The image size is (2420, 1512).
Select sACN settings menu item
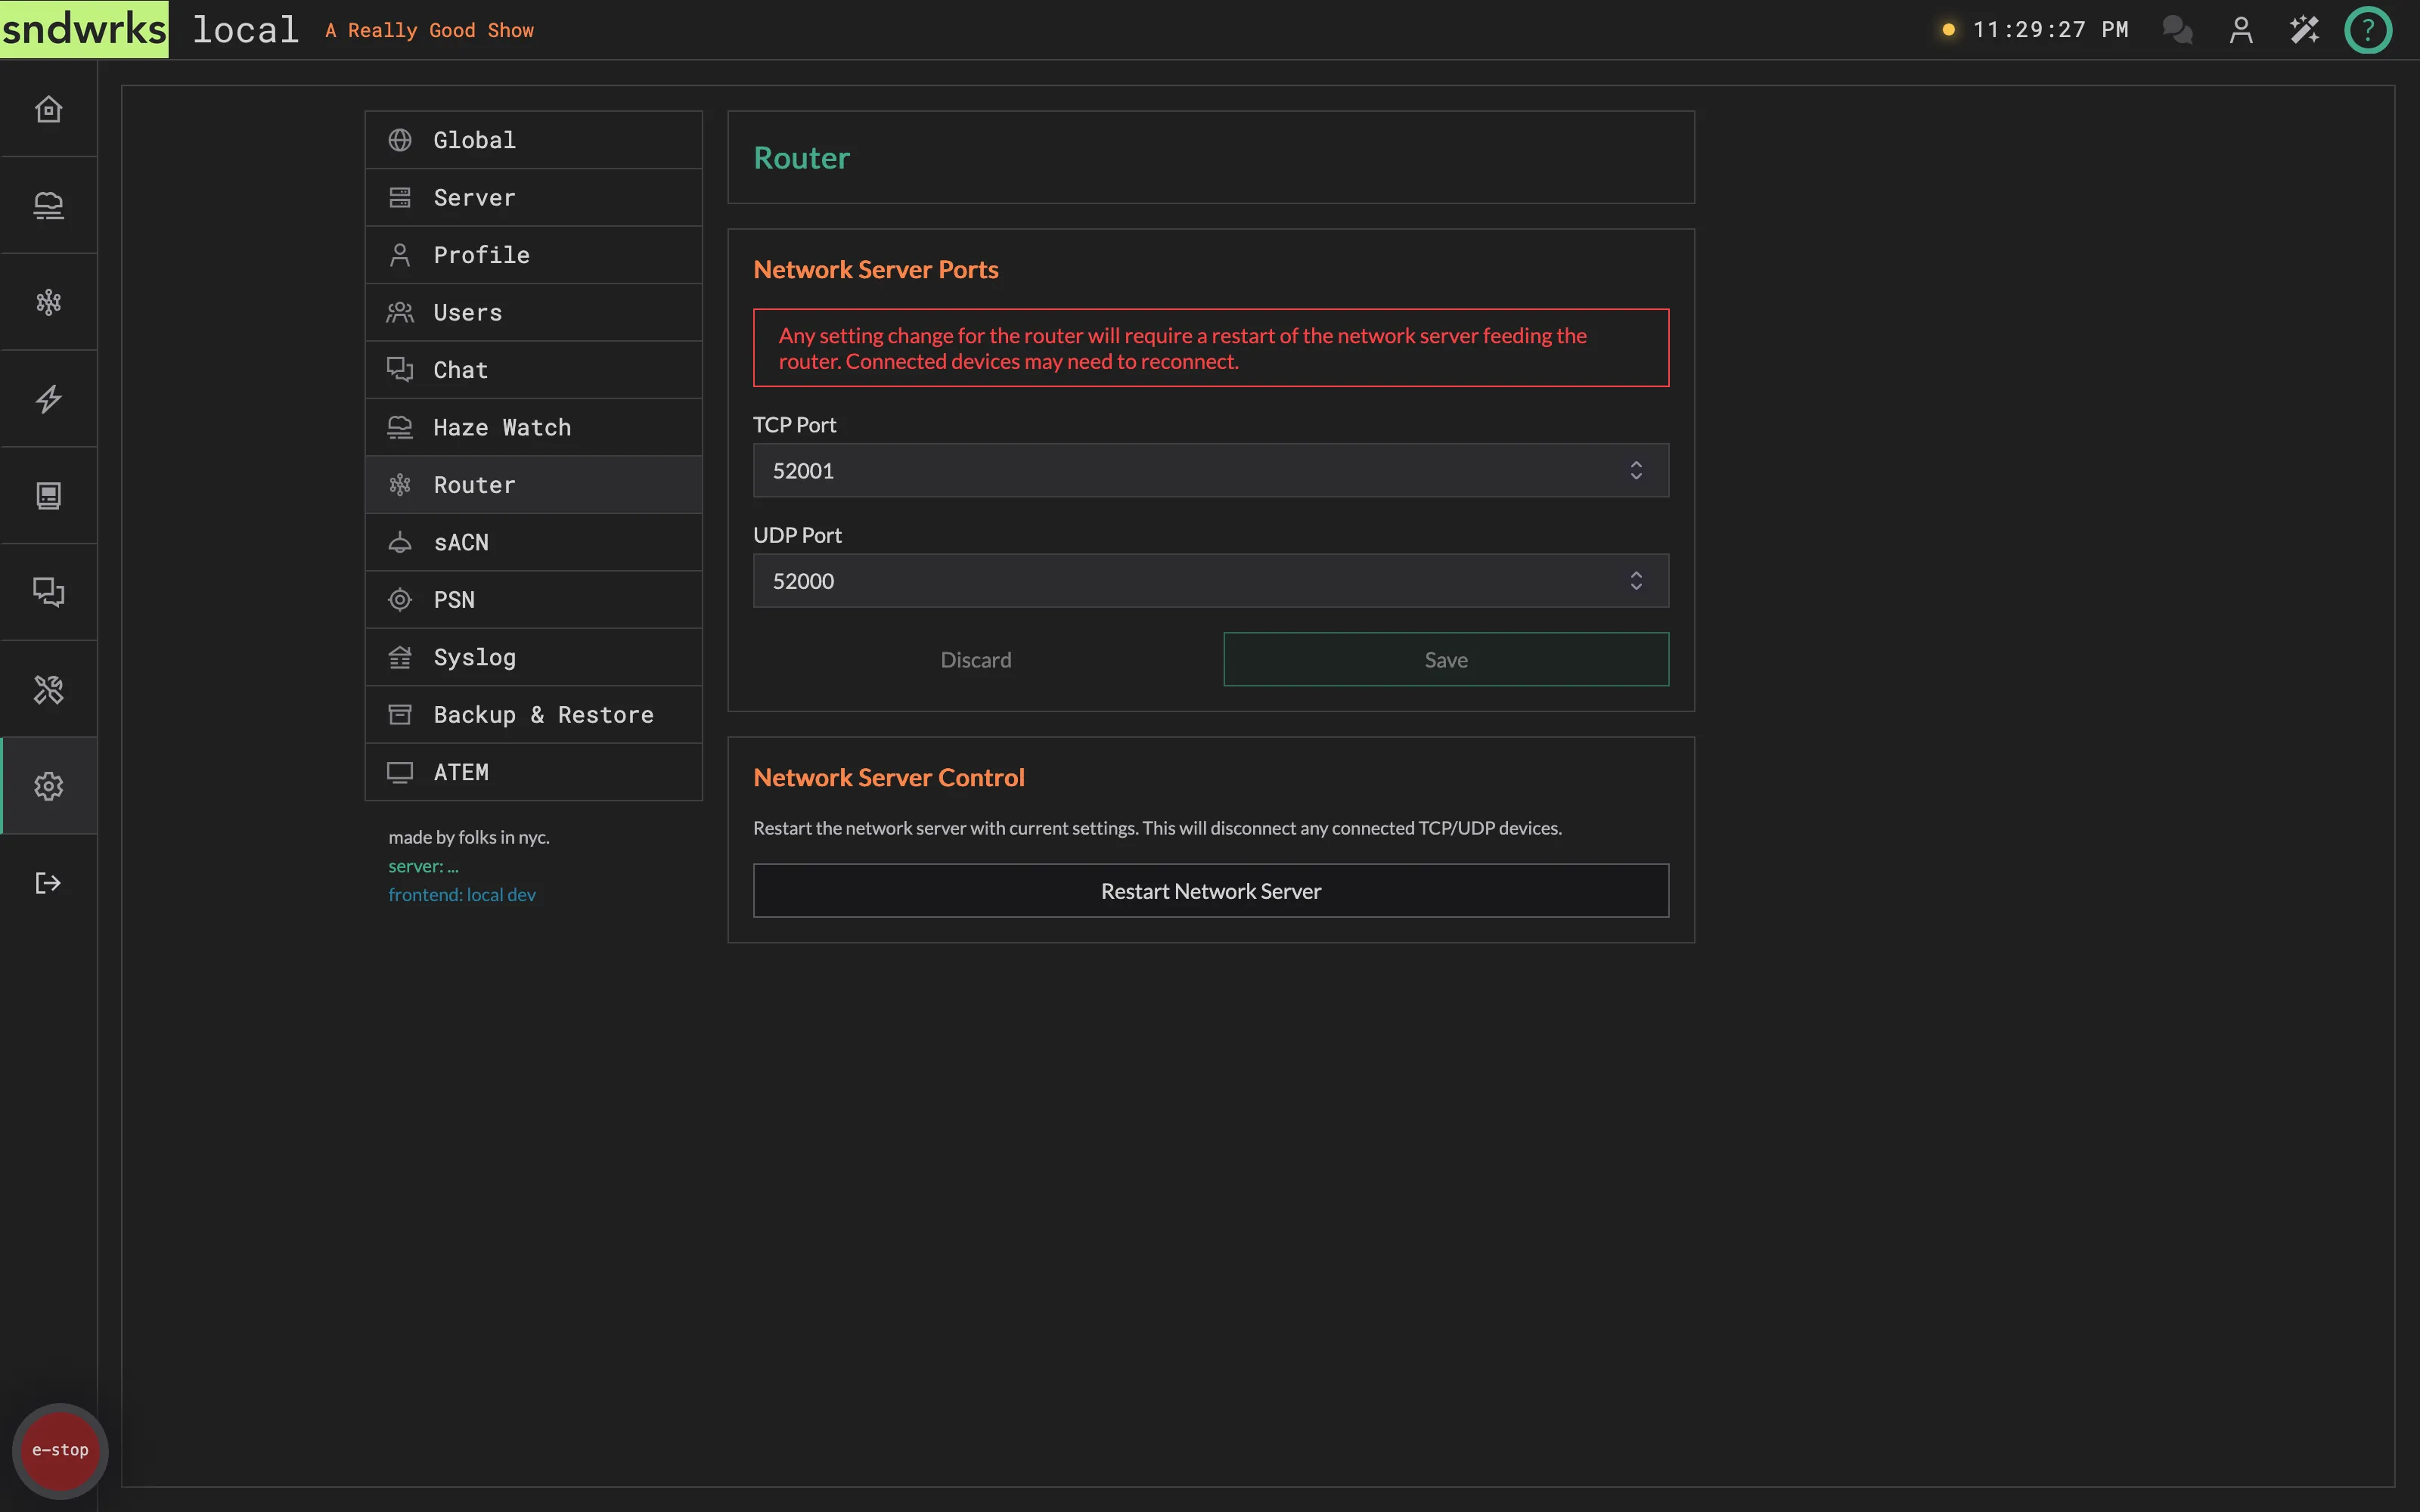[x=533, y=542]
